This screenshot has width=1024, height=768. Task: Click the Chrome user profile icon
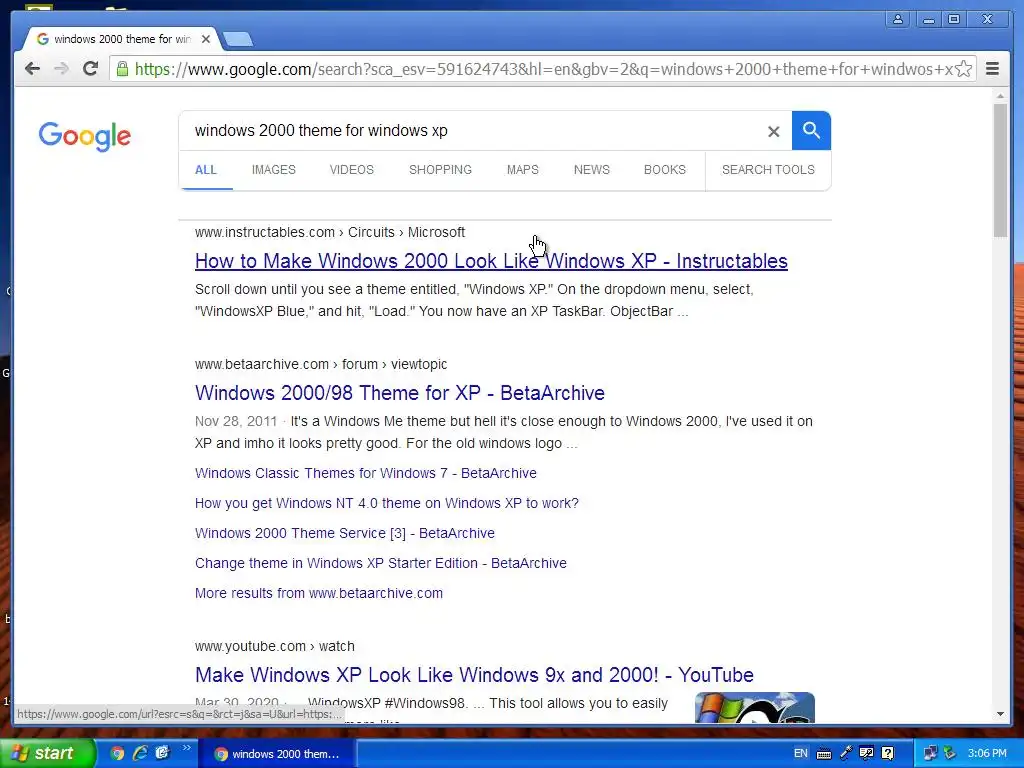coord(898,19)
